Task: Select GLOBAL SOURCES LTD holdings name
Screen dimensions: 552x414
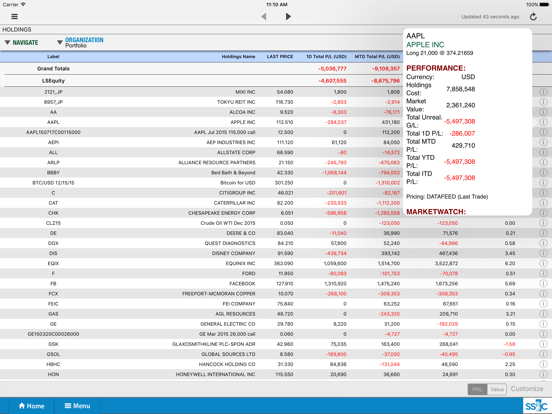Action: [228, 354]
